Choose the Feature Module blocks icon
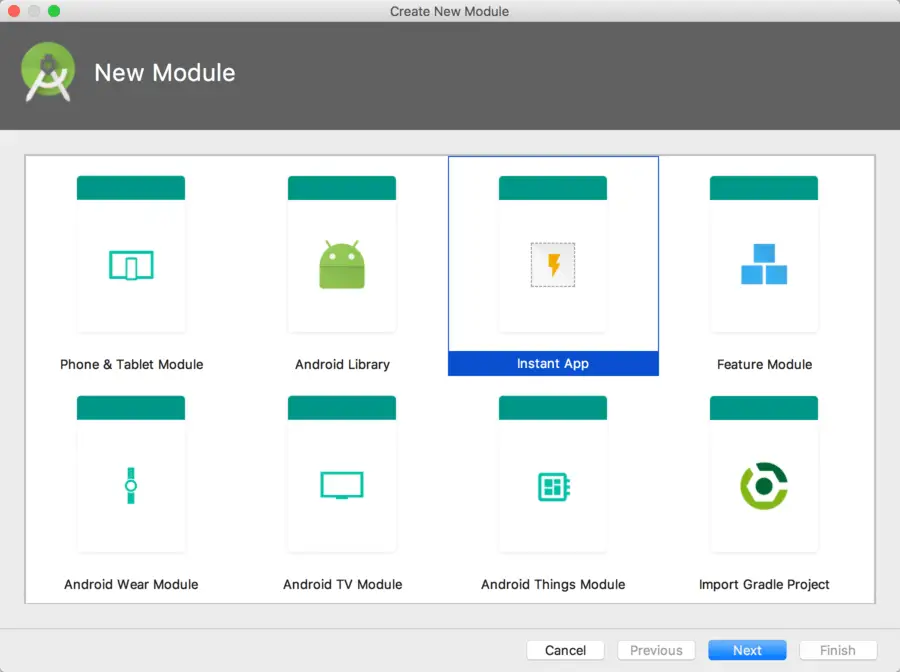900x672 pixels. 764,264
